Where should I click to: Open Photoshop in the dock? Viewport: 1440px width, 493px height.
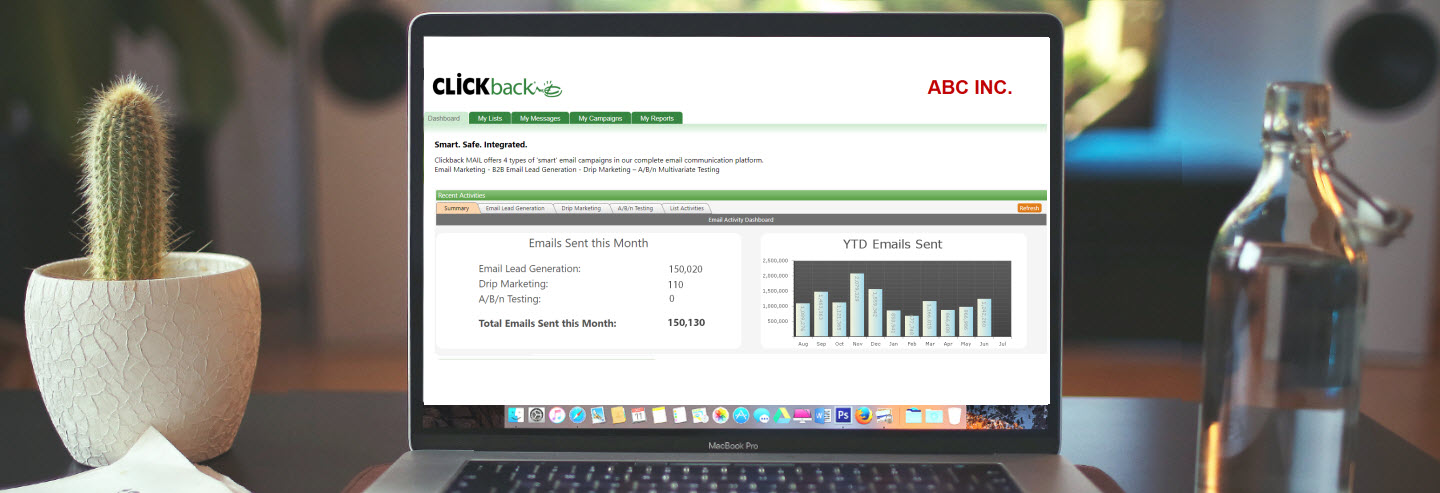point(843,415)
